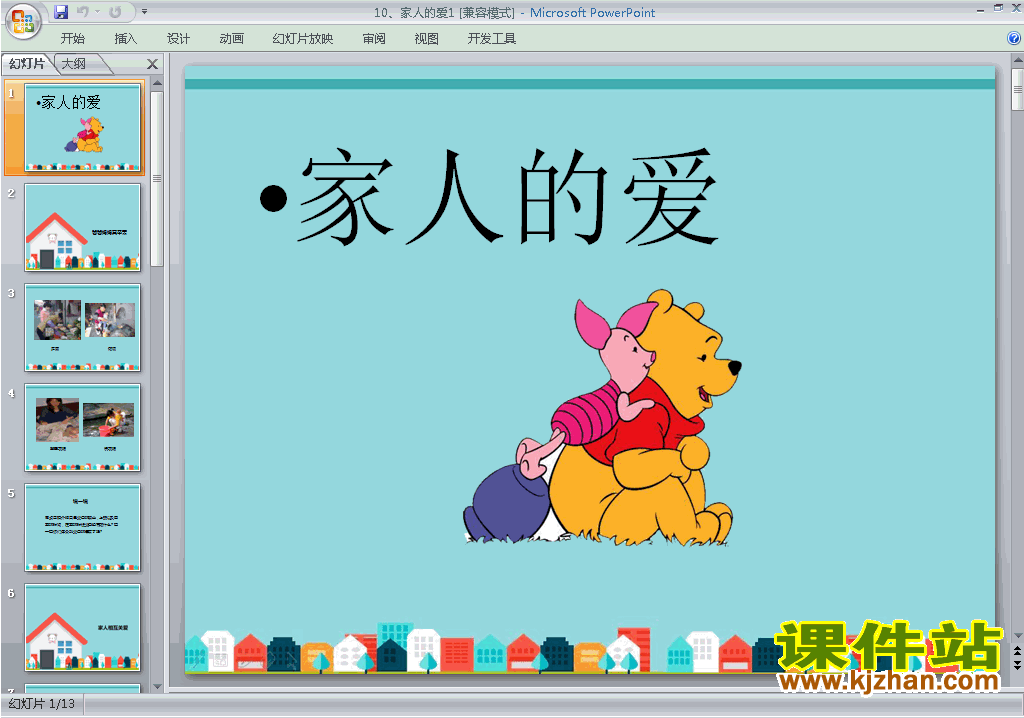Go to the 审阅 ribbon tab
This screenshot has height=718, width=1024.
coord(374,39)
